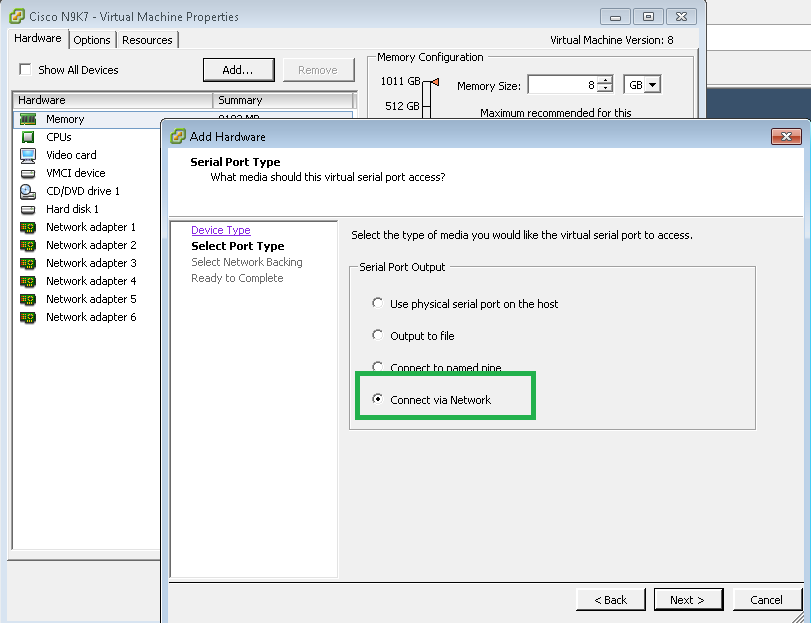Click the 1011 GB memory scale label
This screenshot has height=623, width=811.
[400, 81]
